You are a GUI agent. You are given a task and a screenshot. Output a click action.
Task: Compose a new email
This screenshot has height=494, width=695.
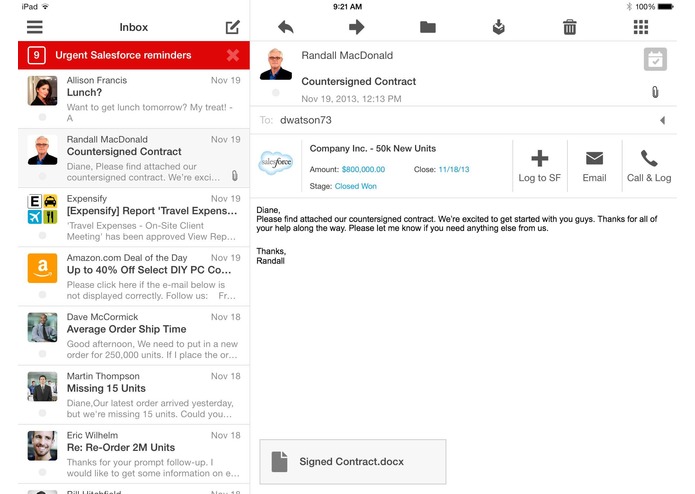pos(233,27)
